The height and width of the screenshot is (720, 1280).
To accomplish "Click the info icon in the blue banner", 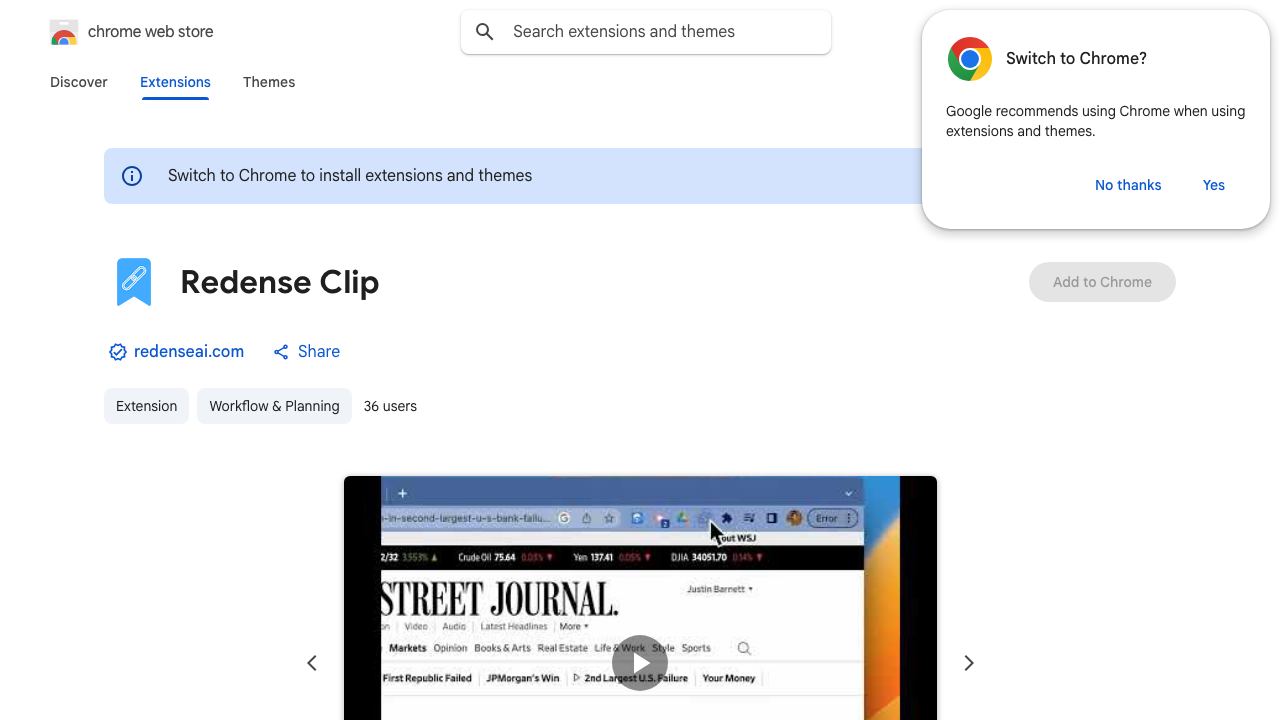I will coord(132,176).
